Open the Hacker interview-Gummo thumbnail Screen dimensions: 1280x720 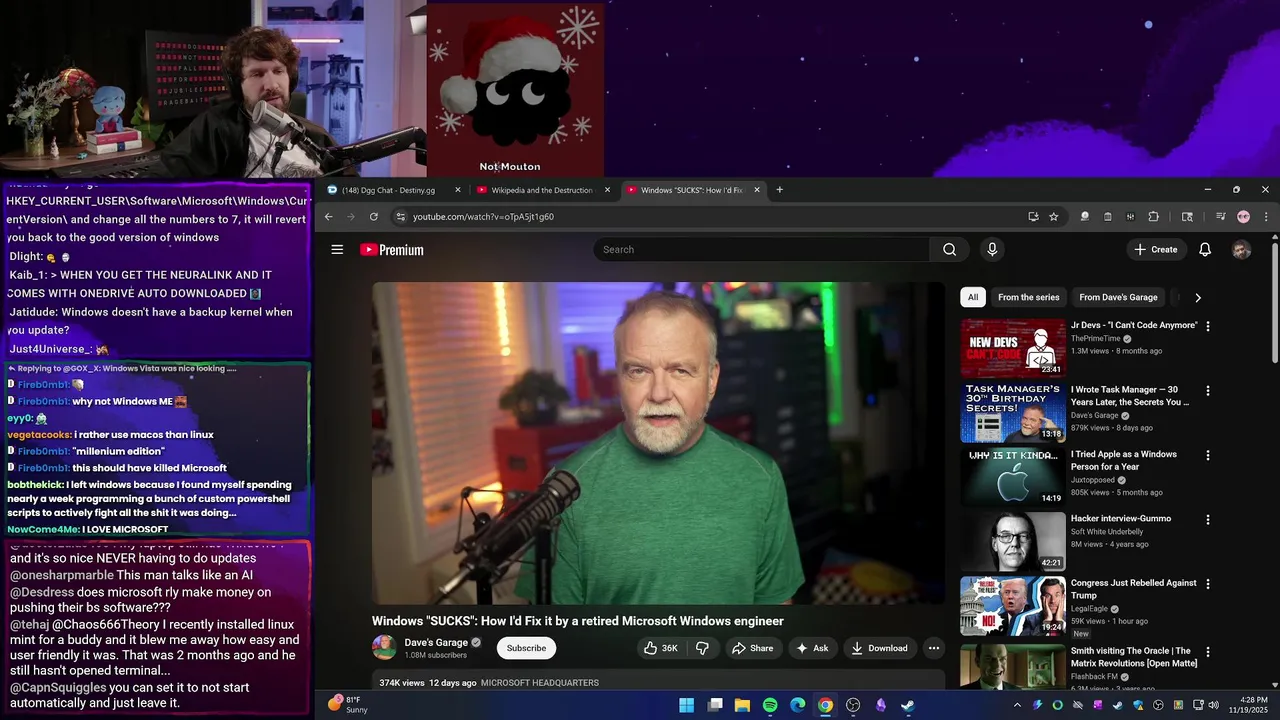(1013, 541)
